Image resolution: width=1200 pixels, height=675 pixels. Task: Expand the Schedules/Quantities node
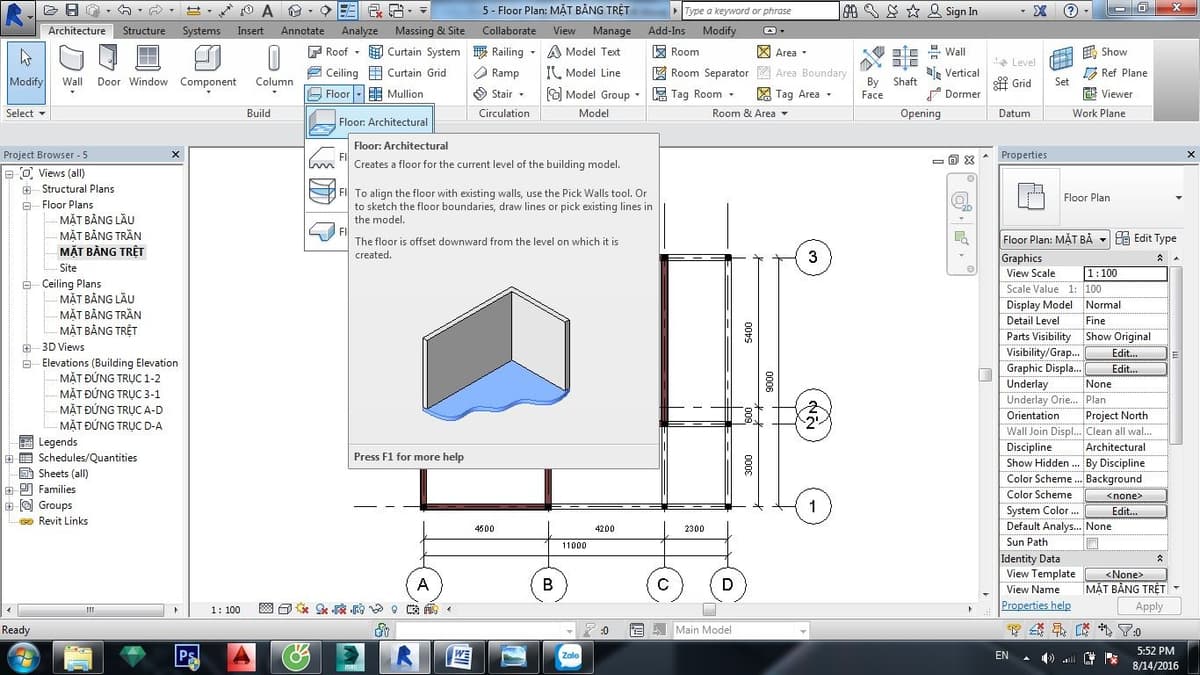pyautogui.click(x=10, y=458)
